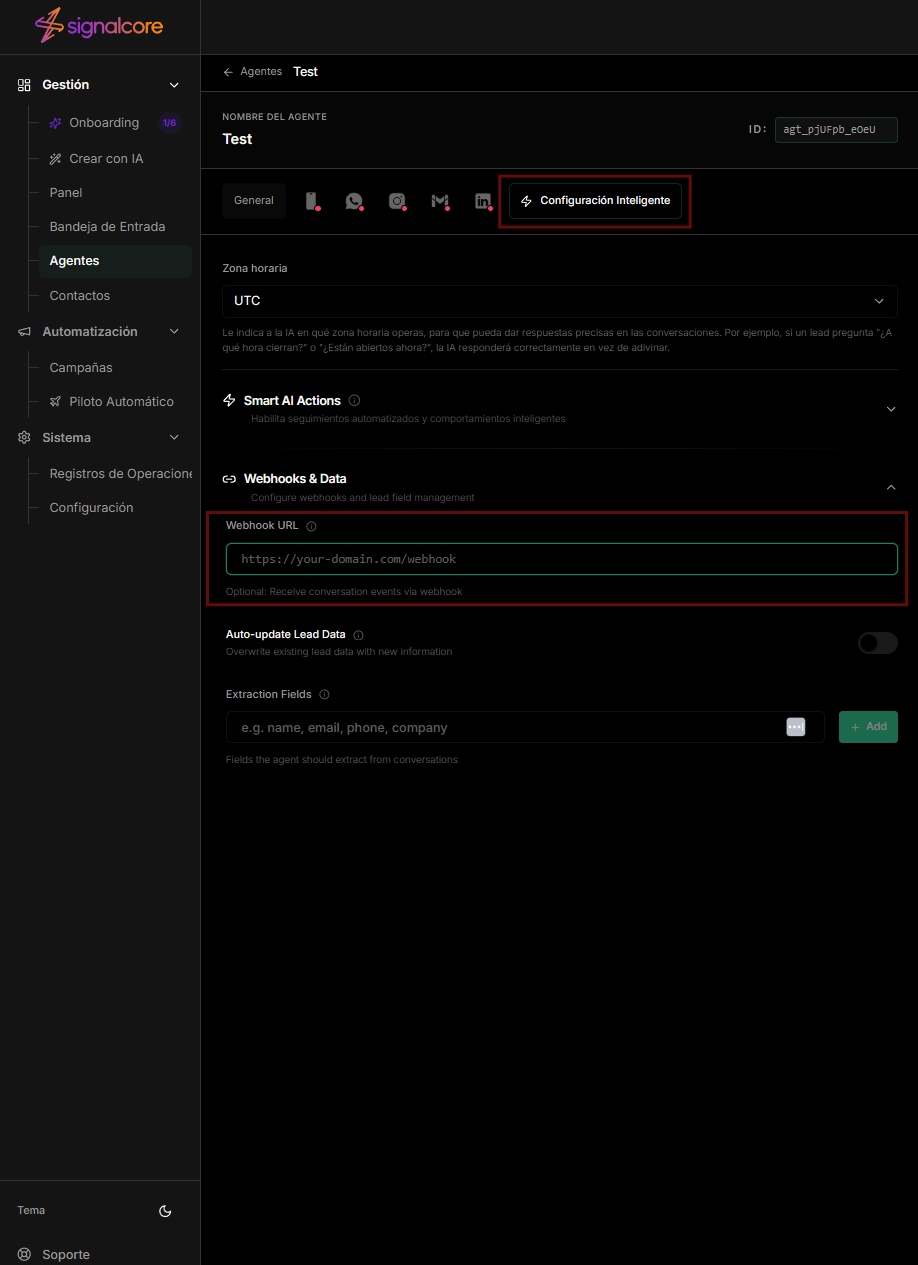
Task: Click the Gestión grid icon
Action: tap(24, 85)
